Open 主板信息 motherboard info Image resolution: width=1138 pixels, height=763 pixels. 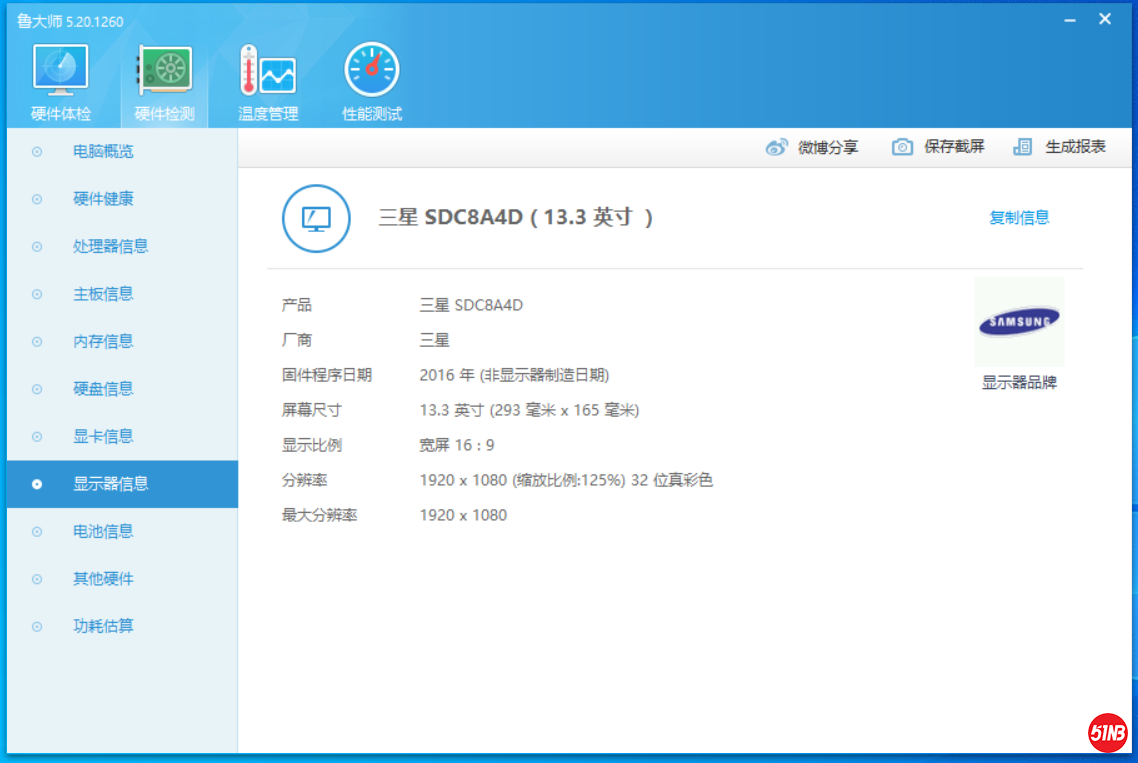click(x=103, y=294)
